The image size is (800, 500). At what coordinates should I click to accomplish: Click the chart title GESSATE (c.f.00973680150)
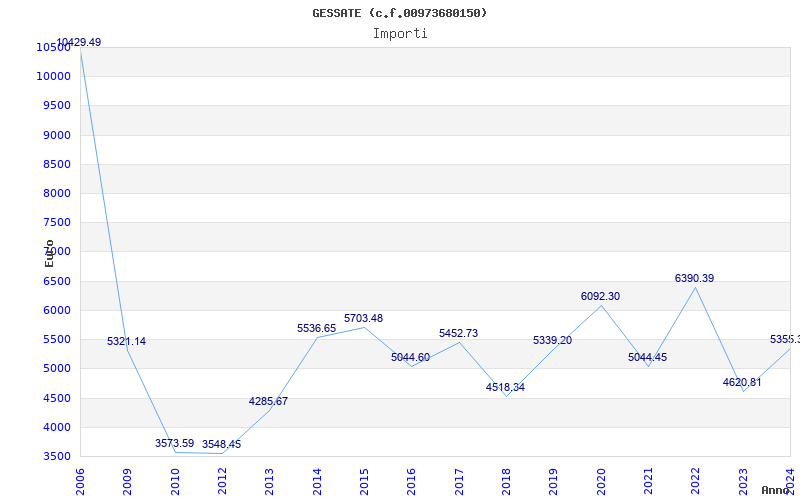(399, 13)
